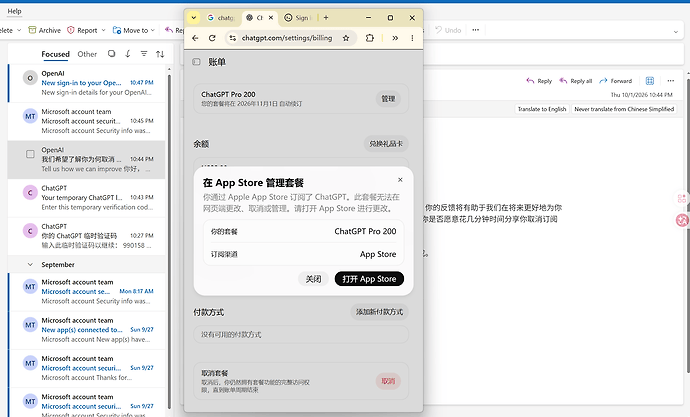Click the site info icon in address bar

tap(233, 38)
